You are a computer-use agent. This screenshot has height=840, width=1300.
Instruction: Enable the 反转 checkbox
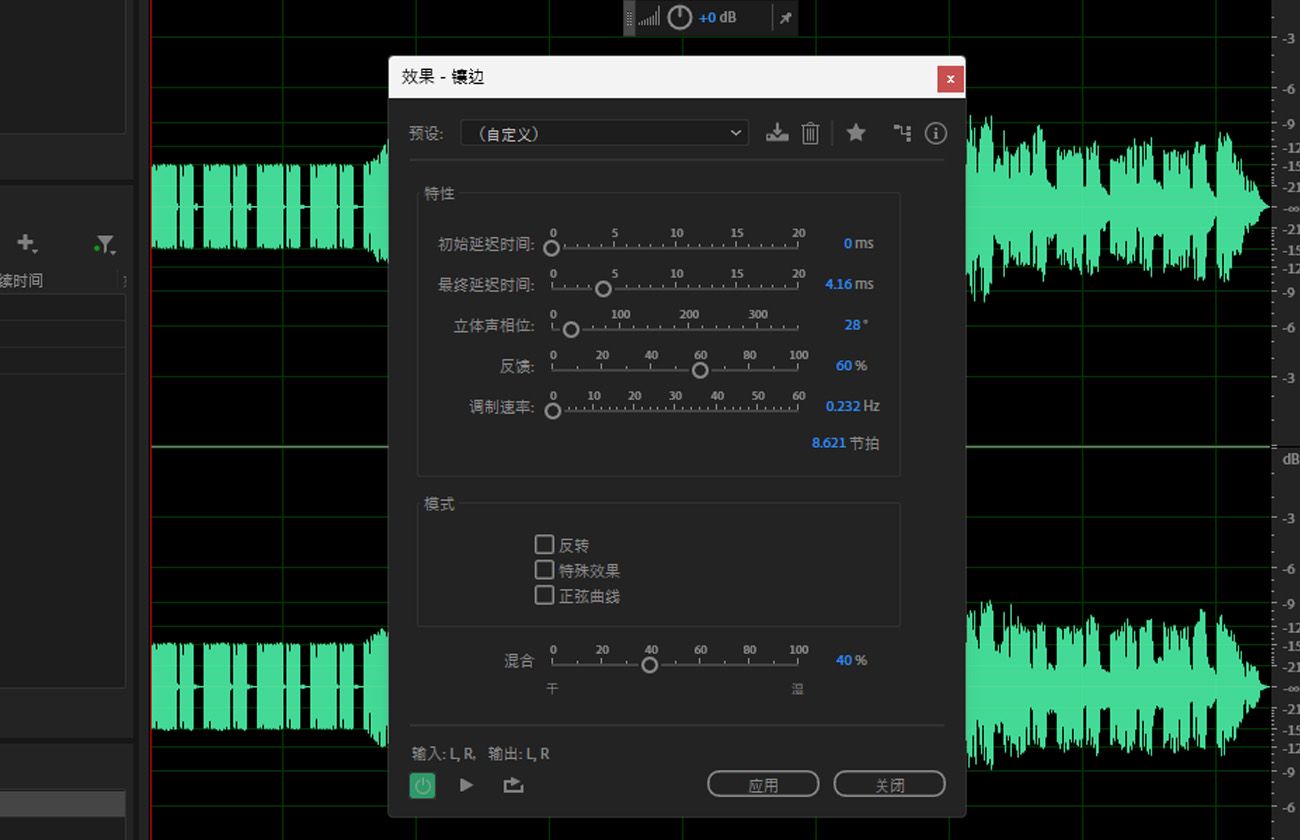[x=544, y=544]
